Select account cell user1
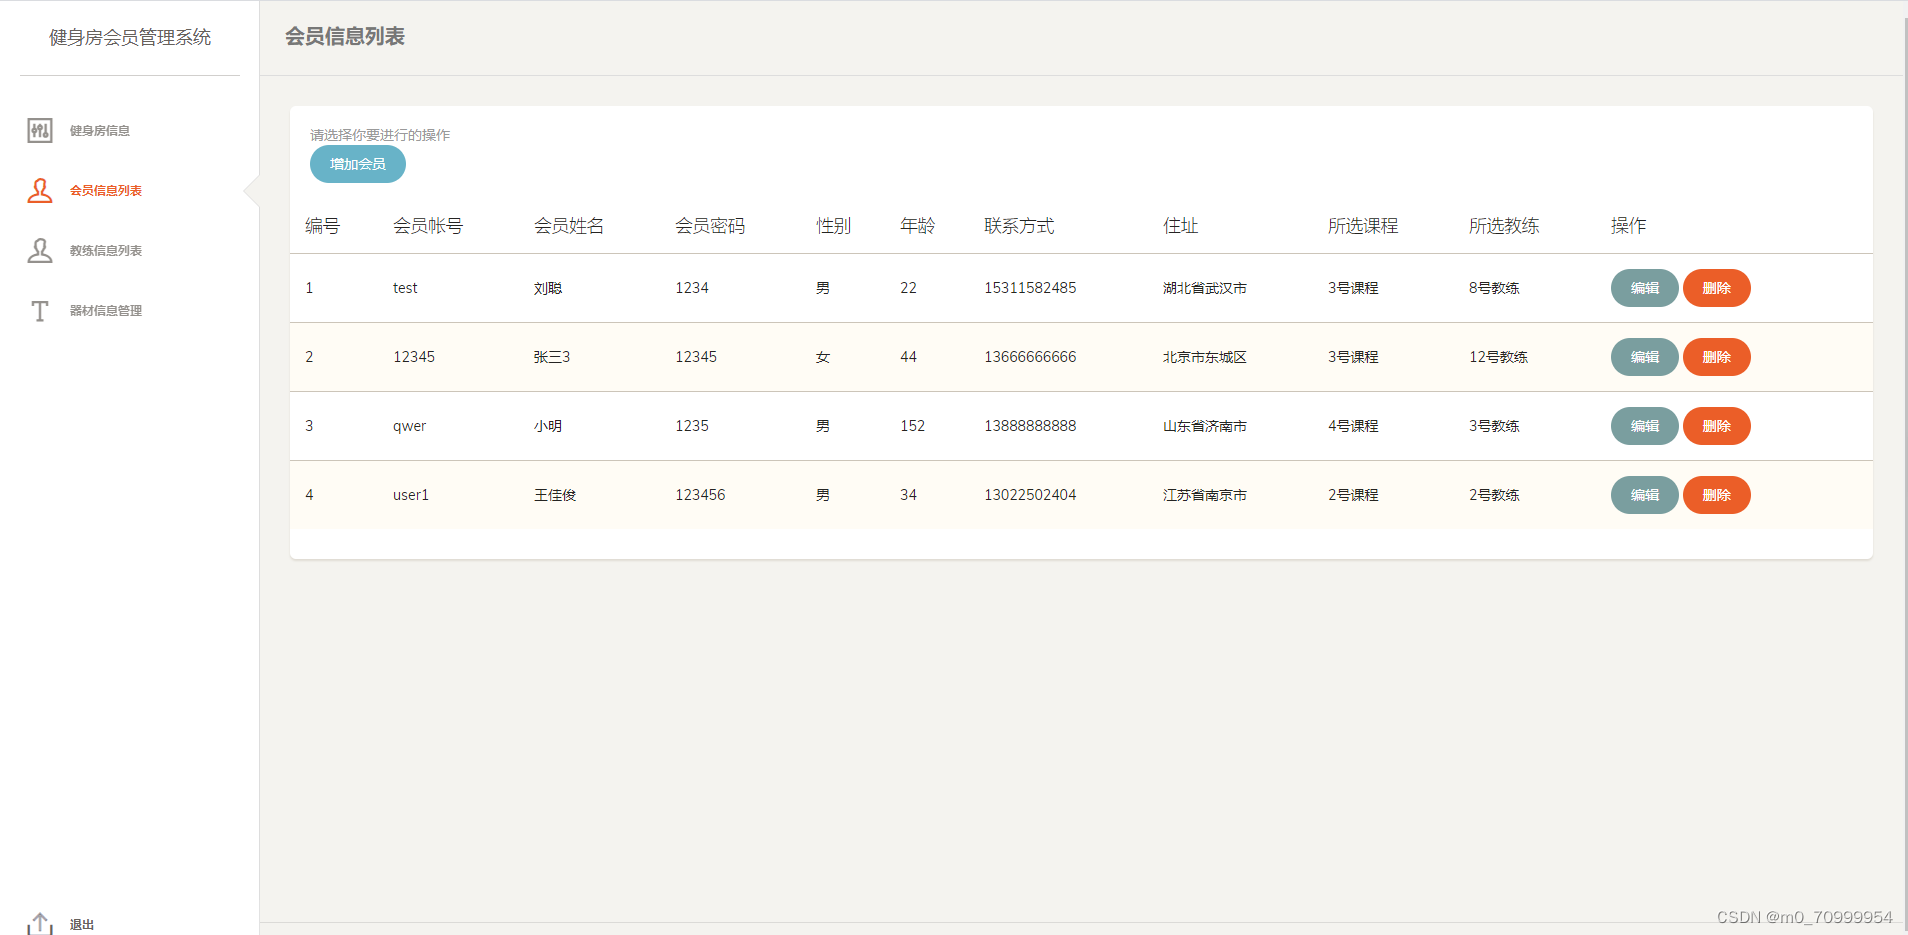This screenshot has height=935, width=1908. [x=411, y=495]
